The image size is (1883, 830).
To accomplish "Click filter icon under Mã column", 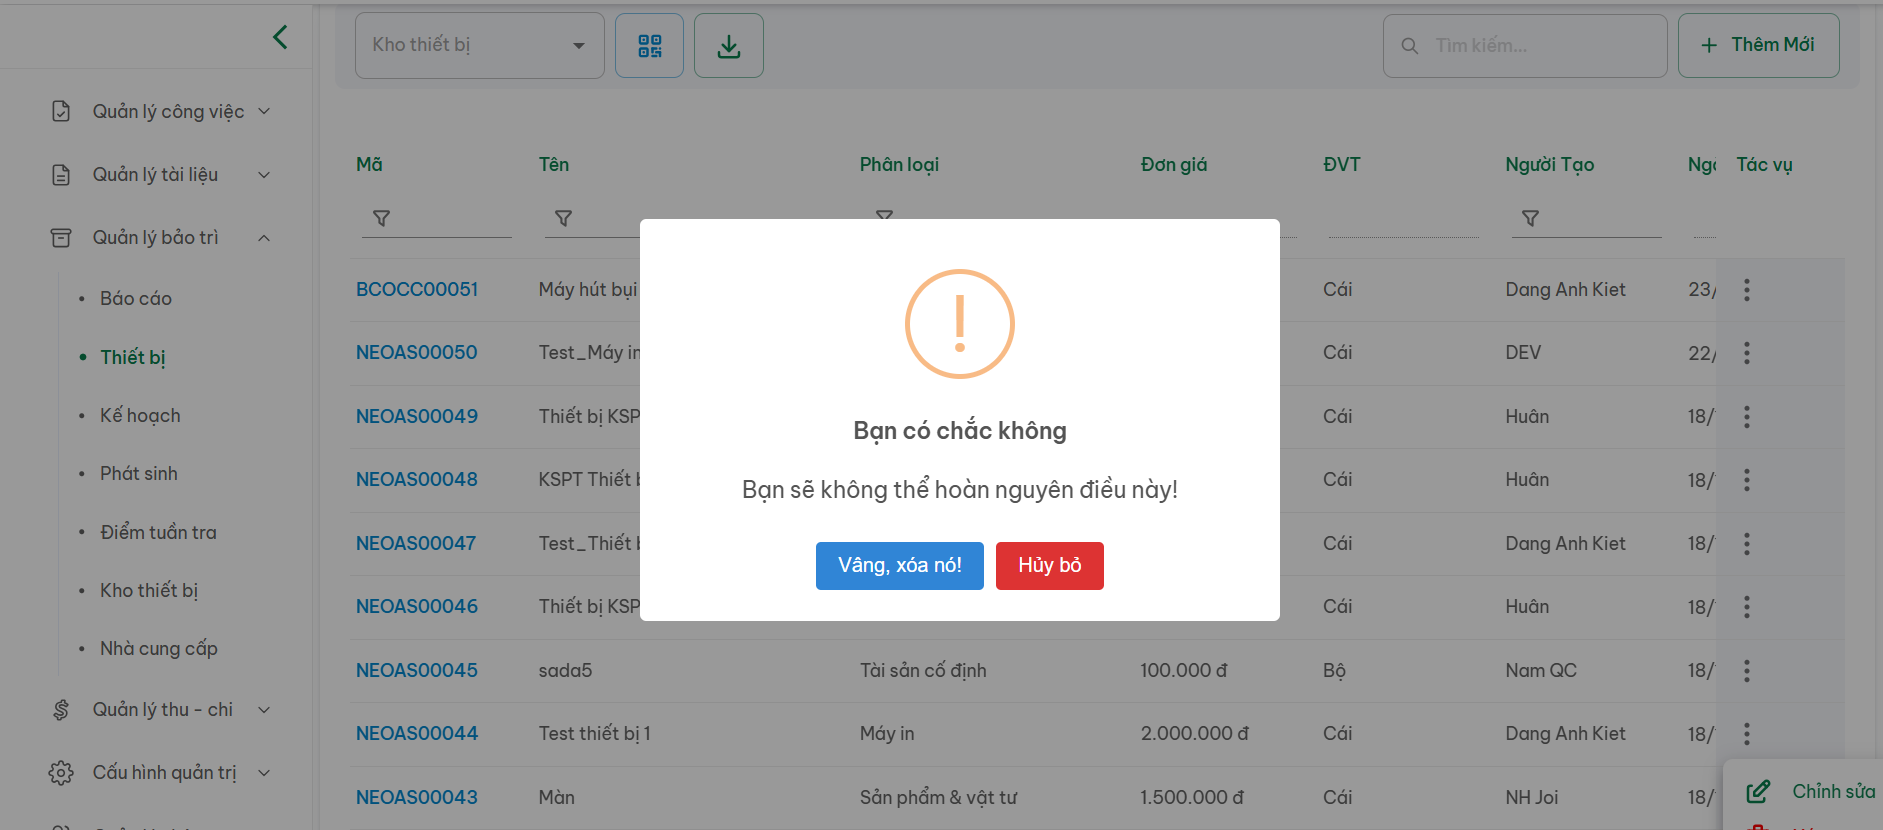I will pos(381,218).
